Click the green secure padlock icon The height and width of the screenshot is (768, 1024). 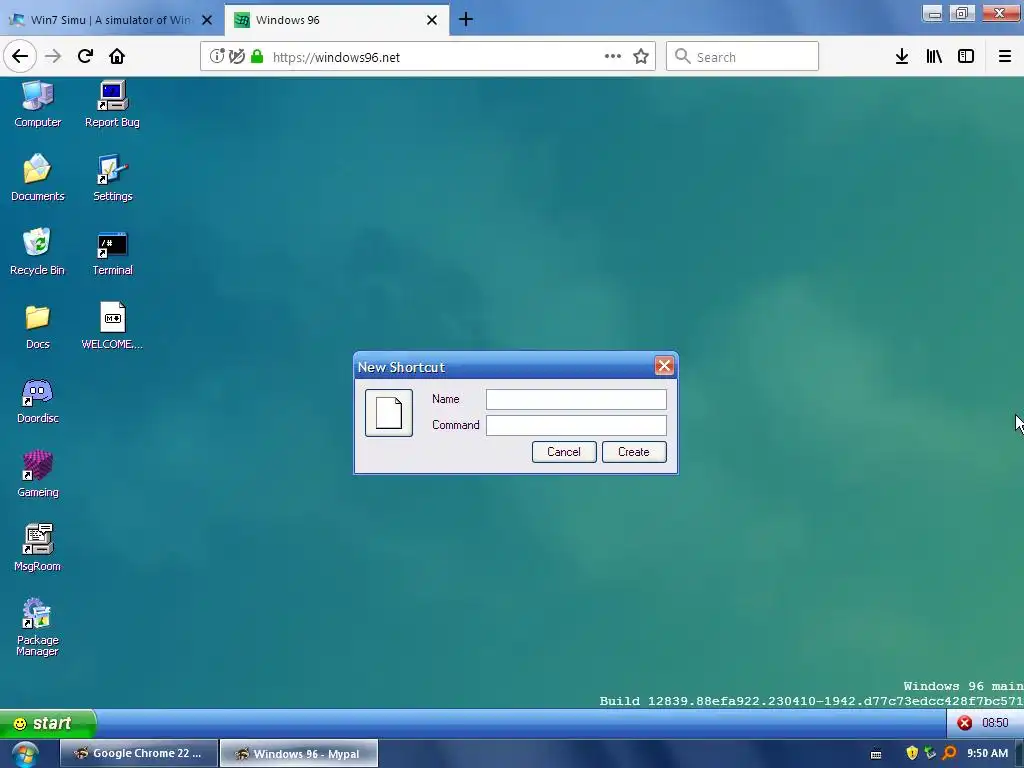[257, 56]
